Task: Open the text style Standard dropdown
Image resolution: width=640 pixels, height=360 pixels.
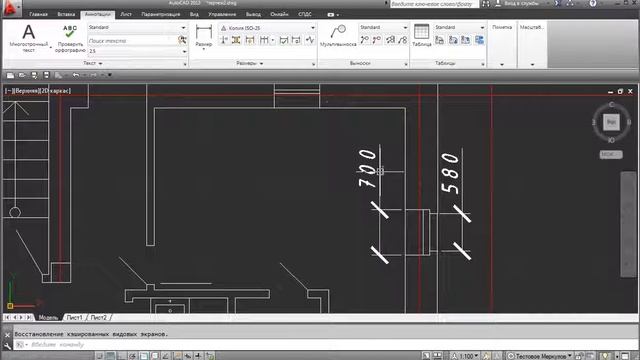Action: pos(183,27)
